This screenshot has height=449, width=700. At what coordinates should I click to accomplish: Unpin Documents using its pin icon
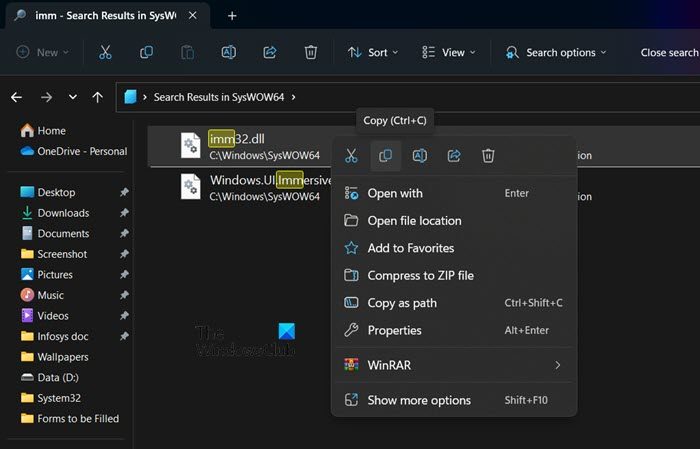tap(124, 233)
